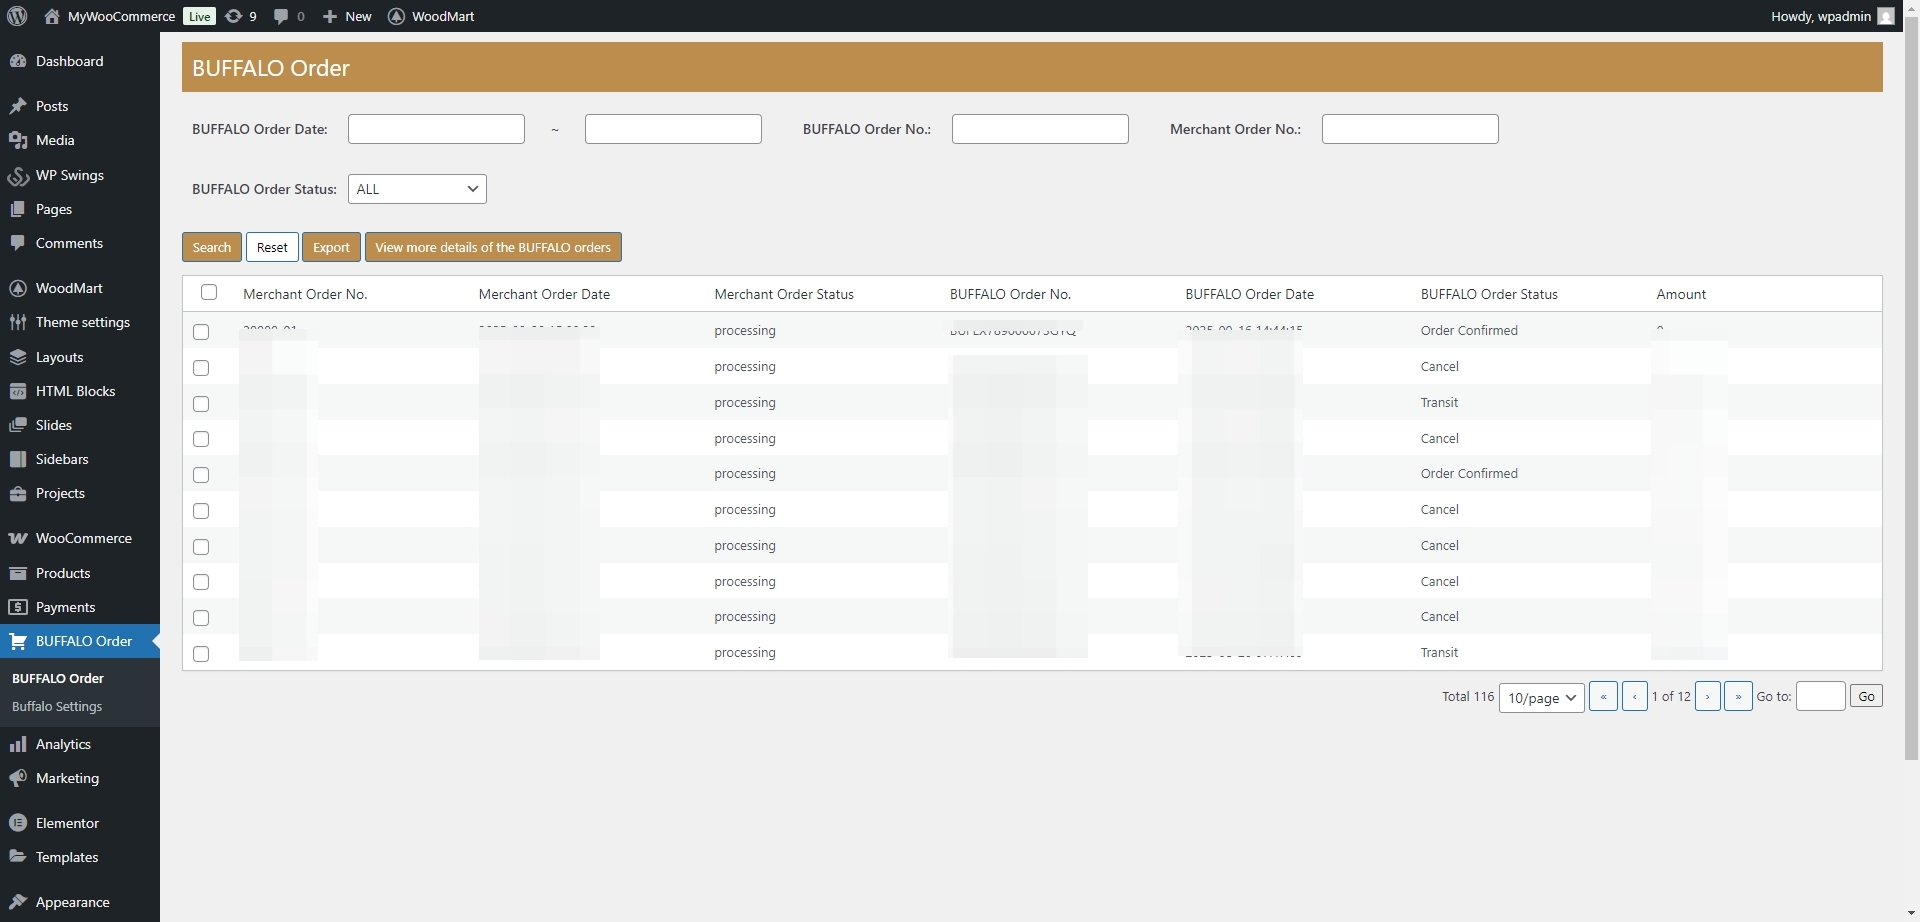The height and width of the screenshot is (922, 1920).
Task: Open the BUFFALO Order sidebar menu
Action: point(80,641)
